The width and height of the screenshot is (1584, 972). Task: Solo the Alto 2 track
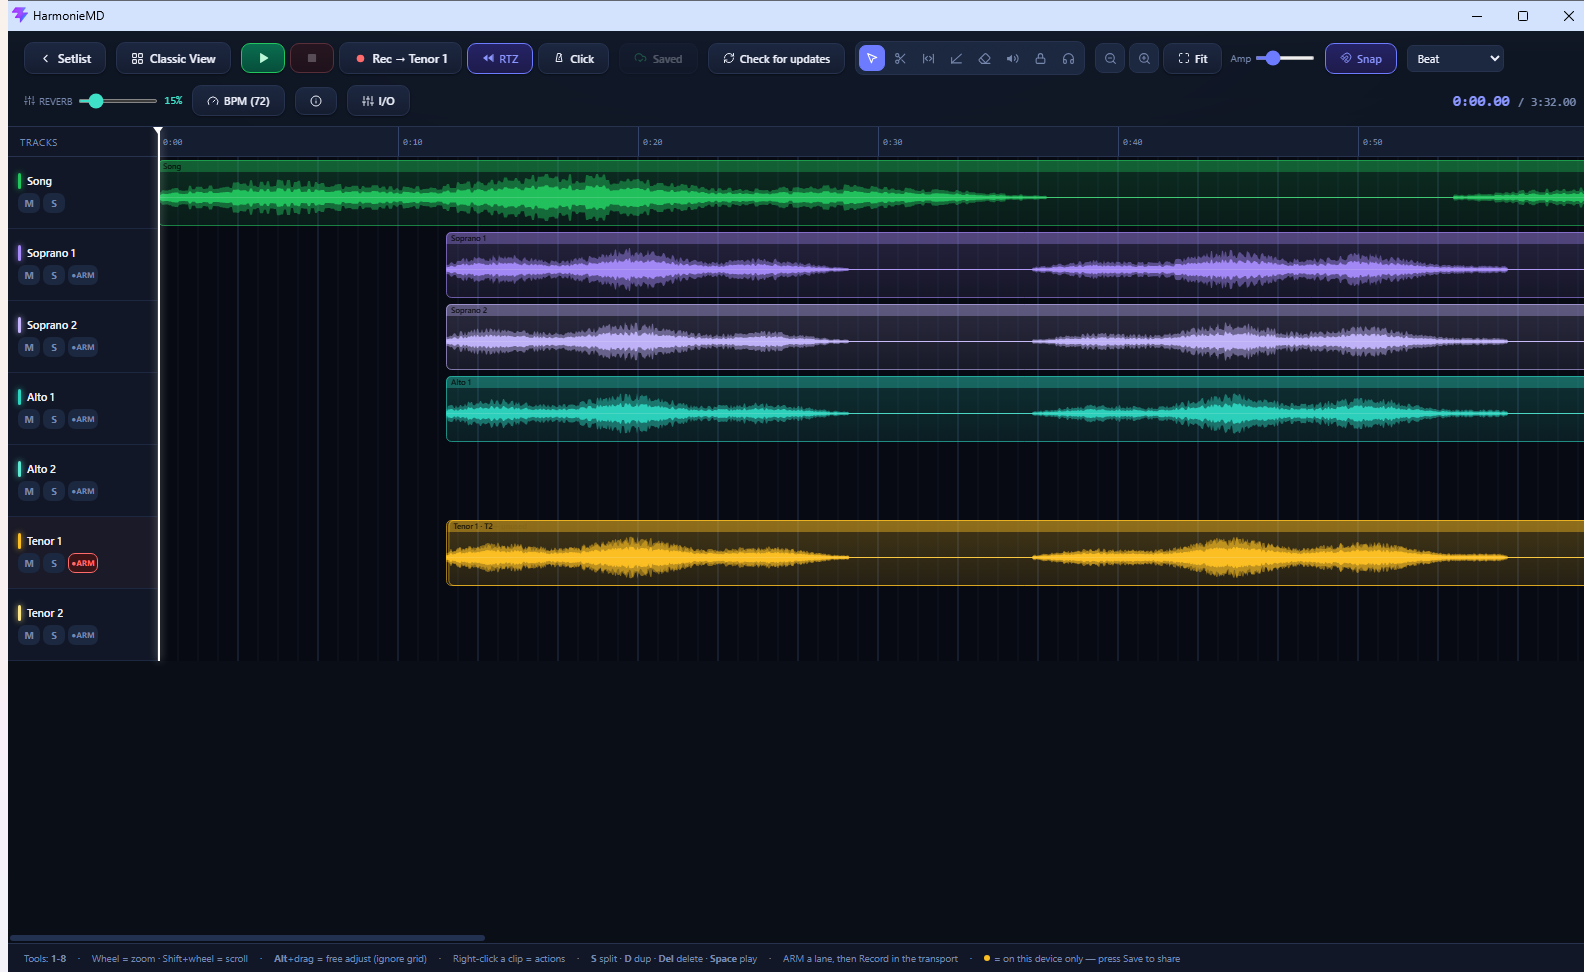(54, 491)
